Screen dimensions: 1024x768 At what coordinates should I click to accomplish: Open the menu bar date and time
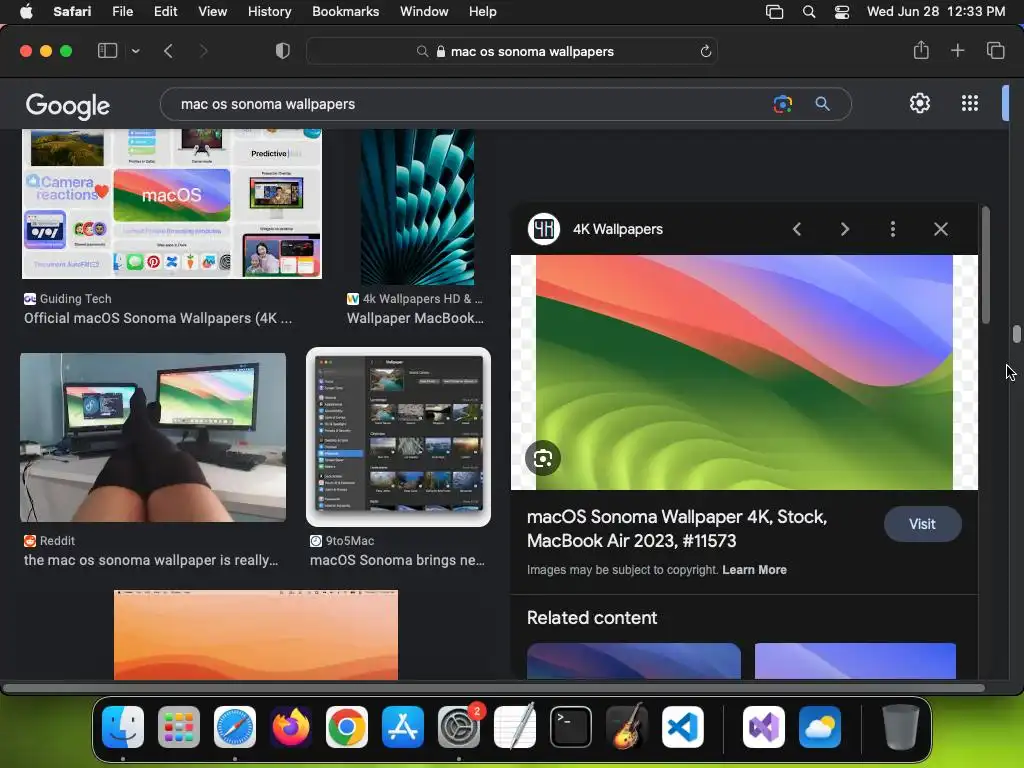tap(936, 12)
